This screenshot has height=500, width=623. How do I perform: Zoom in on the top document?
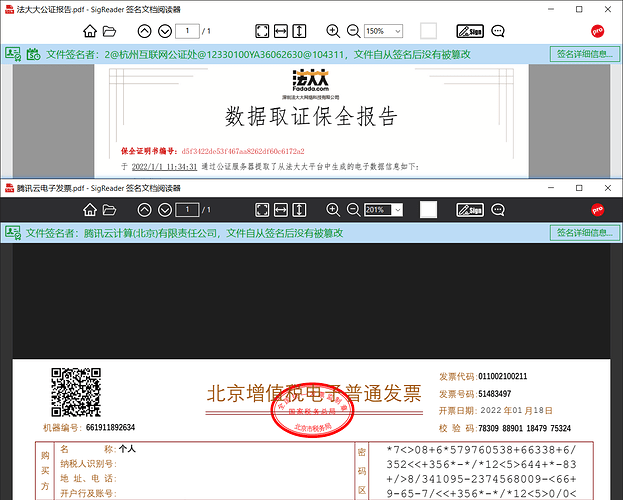pos(333,31)
